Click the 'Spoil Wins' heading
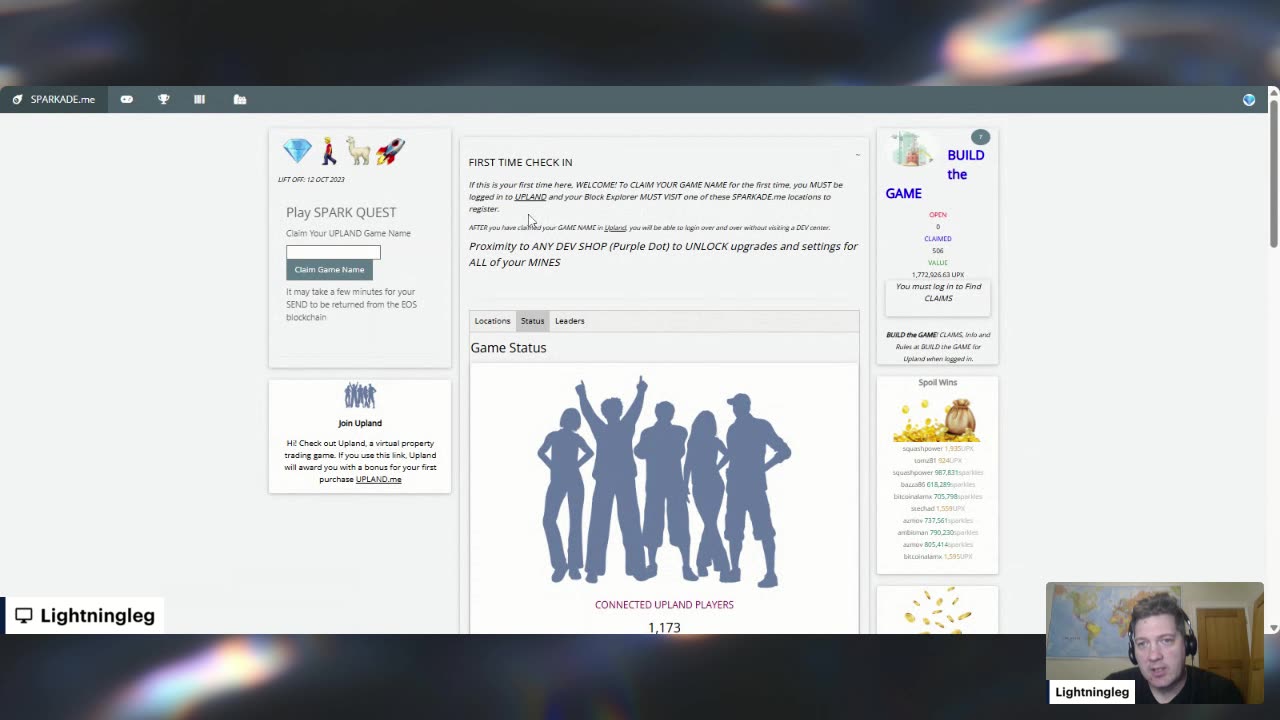Viewport: 1280px width, 720px height. tap(938, 382)
